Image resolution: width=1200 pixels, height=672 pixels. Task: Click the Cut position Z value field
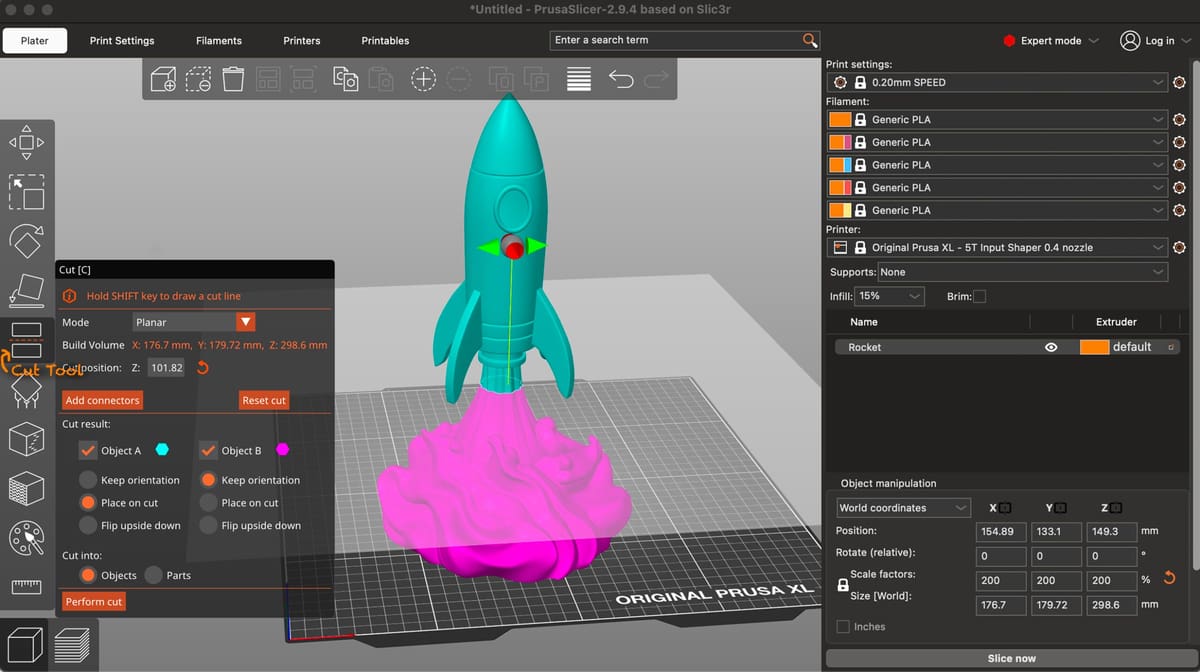click(166, 368)
